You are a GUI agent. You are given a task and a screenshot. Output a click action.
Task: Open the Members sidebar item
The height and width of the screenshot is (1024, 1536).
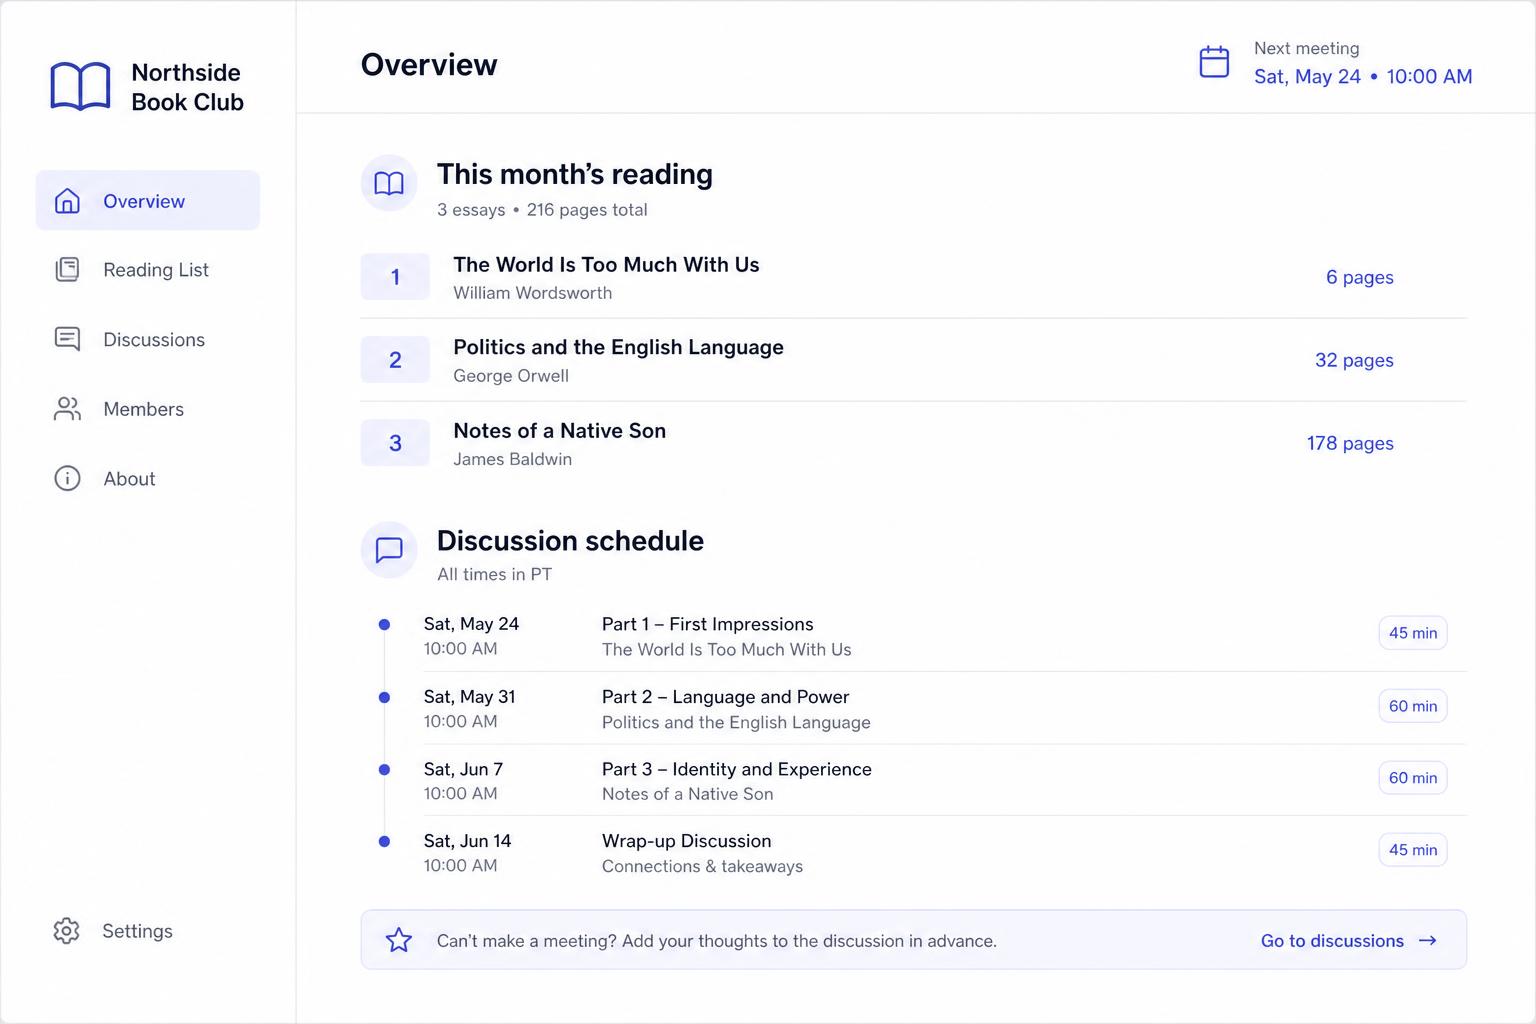(x=148, y=408)
